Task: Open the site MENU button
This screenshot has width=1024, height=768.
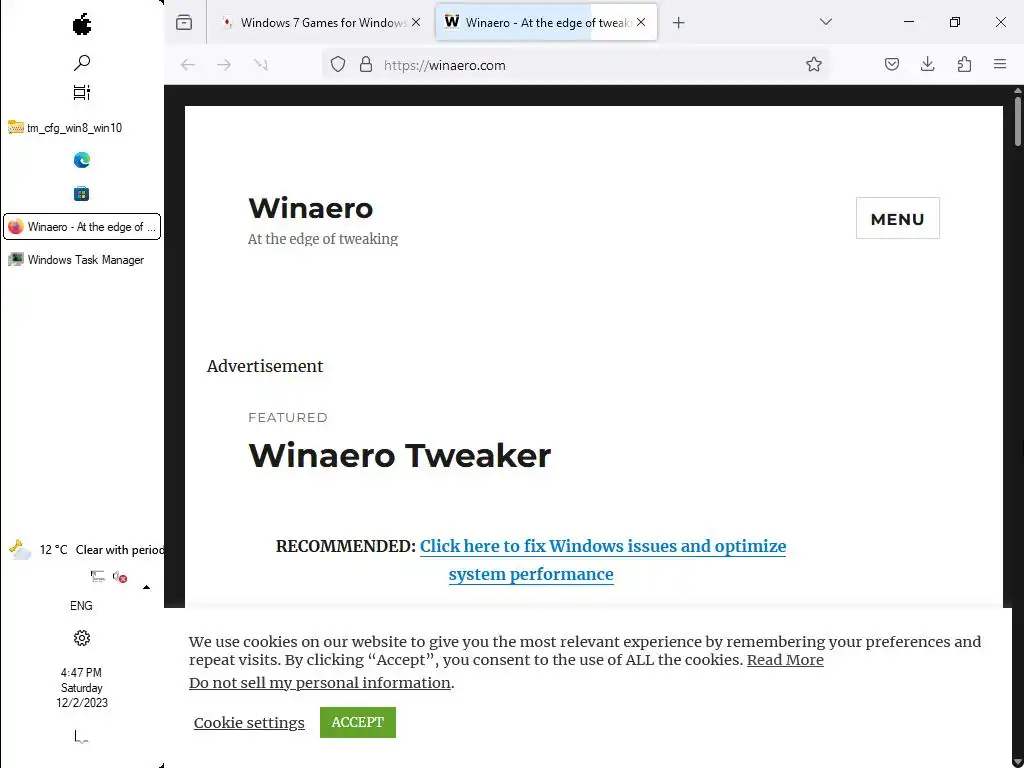Action: (x=898, y=219)
